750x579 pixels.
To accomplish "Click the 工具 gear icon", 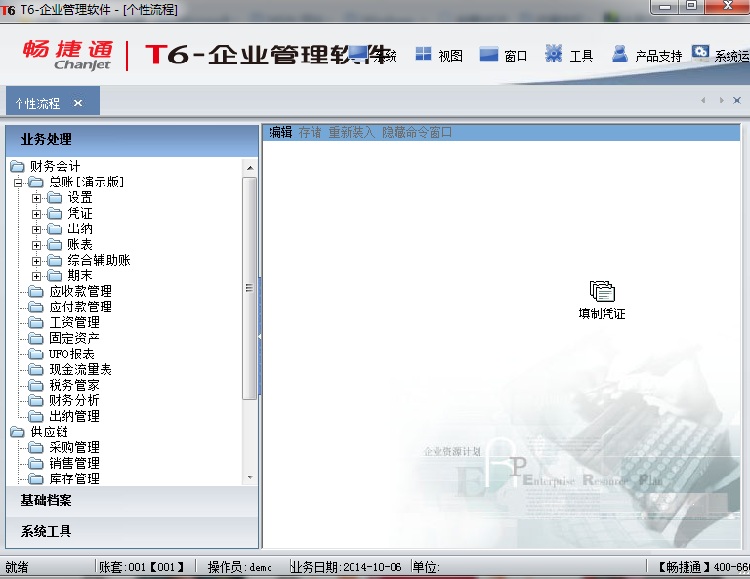I will [553, 54].
